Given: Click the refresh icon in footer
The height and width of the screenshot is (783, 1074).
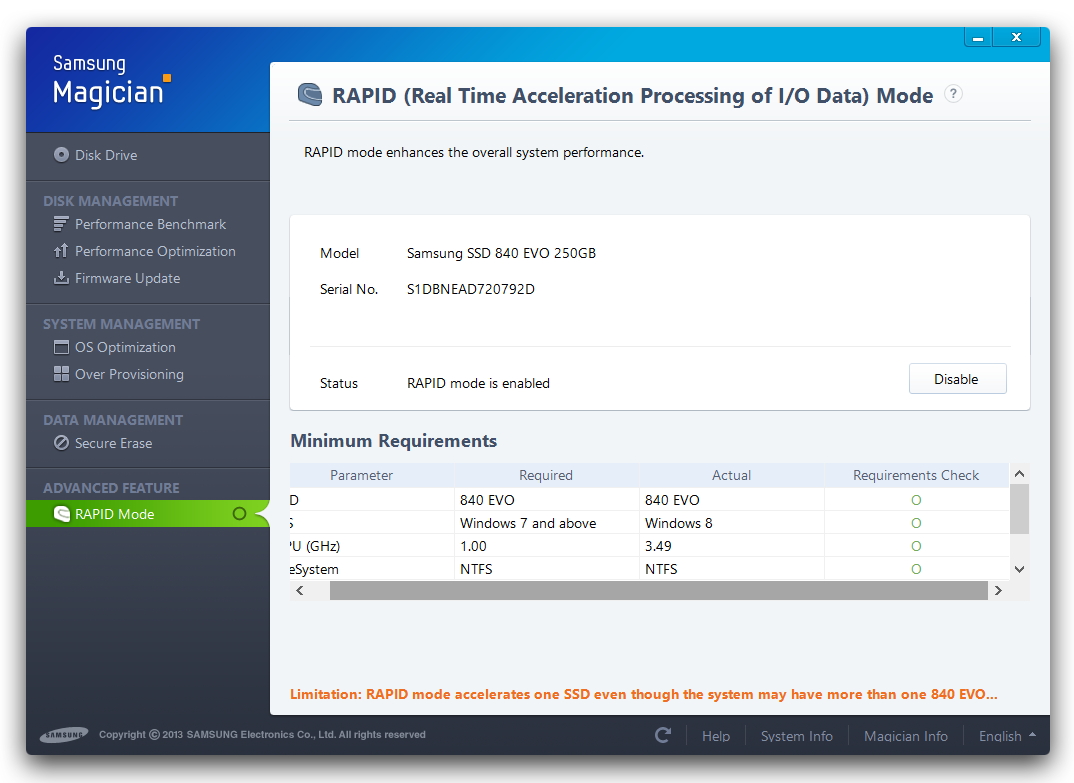Looking at the screenshot, I should pos(662,735).
